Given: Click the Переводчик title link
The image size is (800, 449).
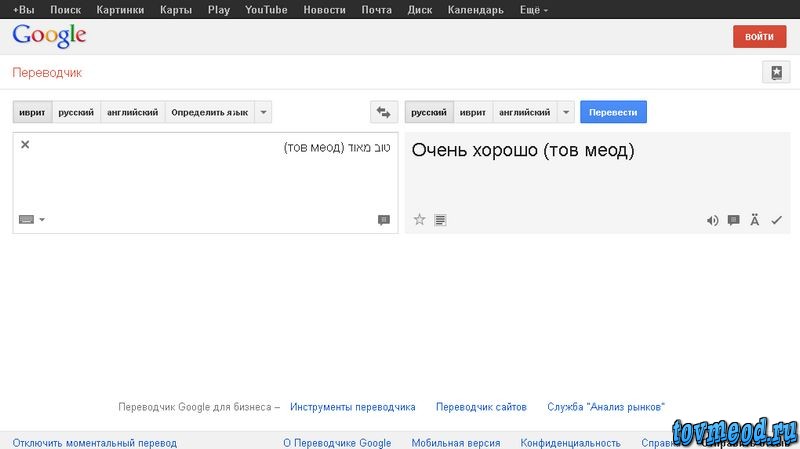Looking at the screenshot, I should pyautogui.click(x=47, y=73).
